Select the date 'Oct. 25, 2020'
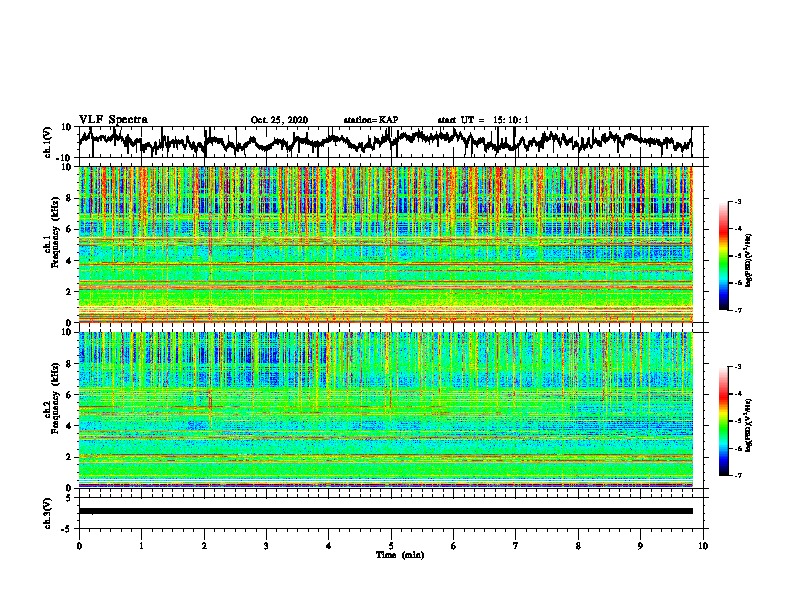Screen dimensions: 792x612 coord(279,120)
